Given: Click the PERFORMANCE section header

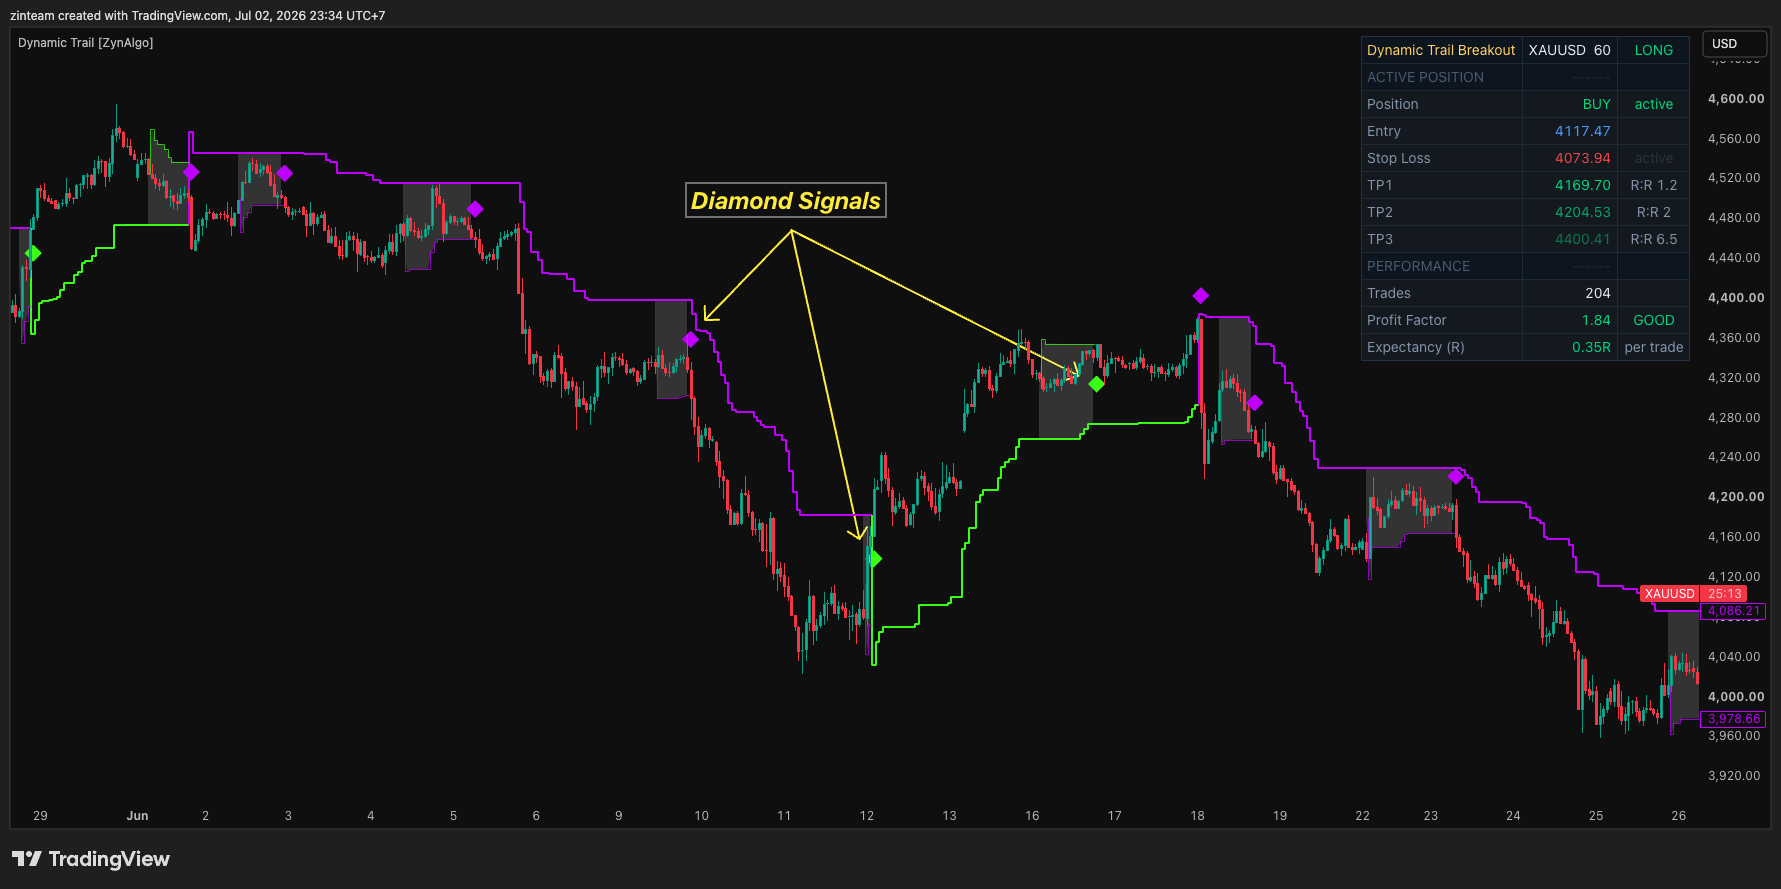Looking at the screenshot, I should [1418, 266].
